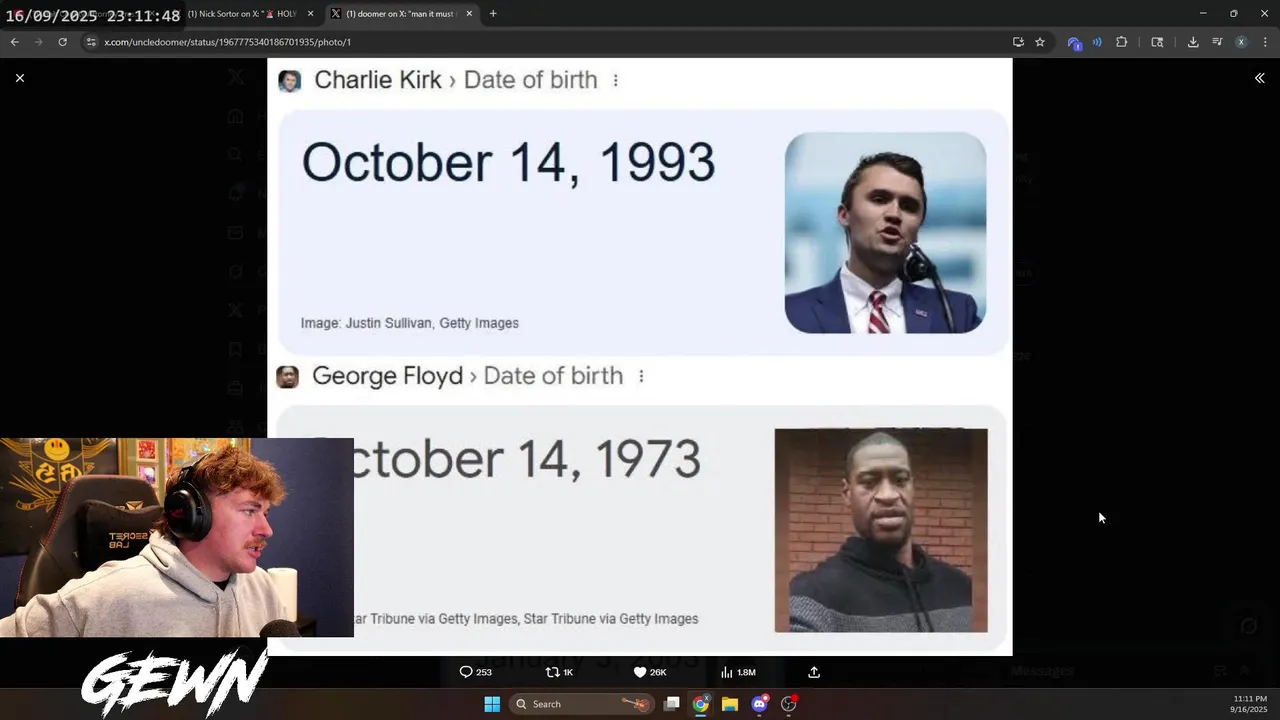Collapse the photo side panel with double chevron
The height and width of the screenshot is (720, 1280).
[1259, 78]
